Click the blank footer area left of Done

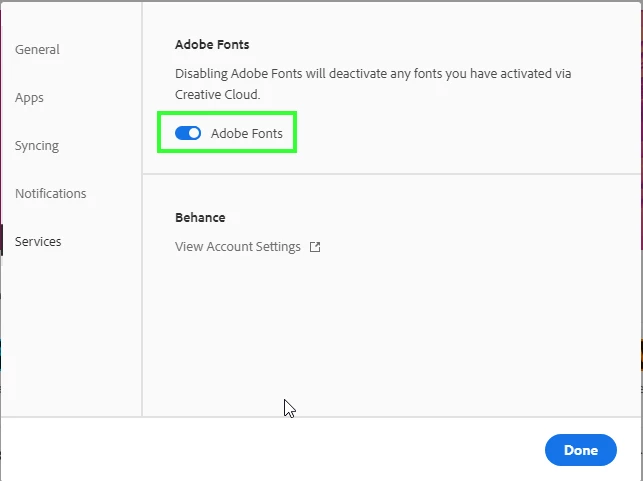point(271,450)
